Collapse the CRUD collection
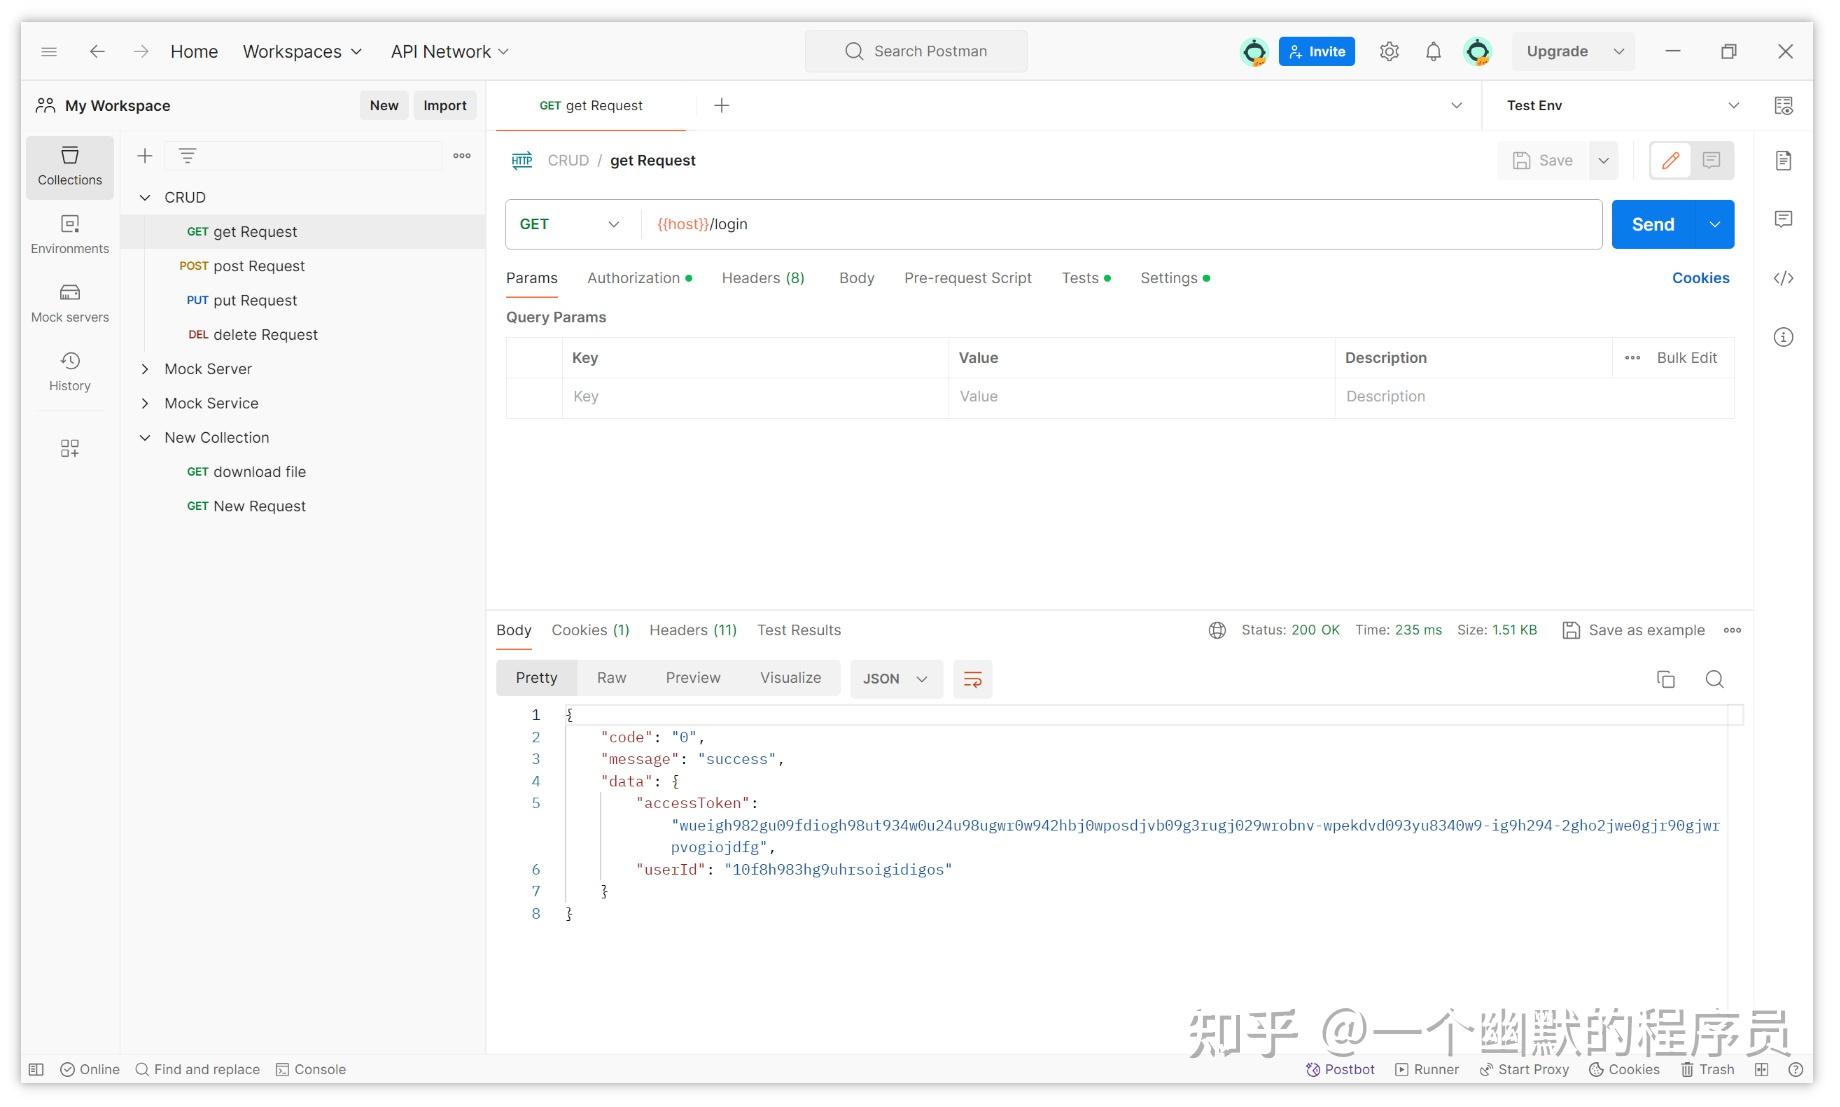The width and height of the screenshot is (1840, 1107). pos(145,197)
